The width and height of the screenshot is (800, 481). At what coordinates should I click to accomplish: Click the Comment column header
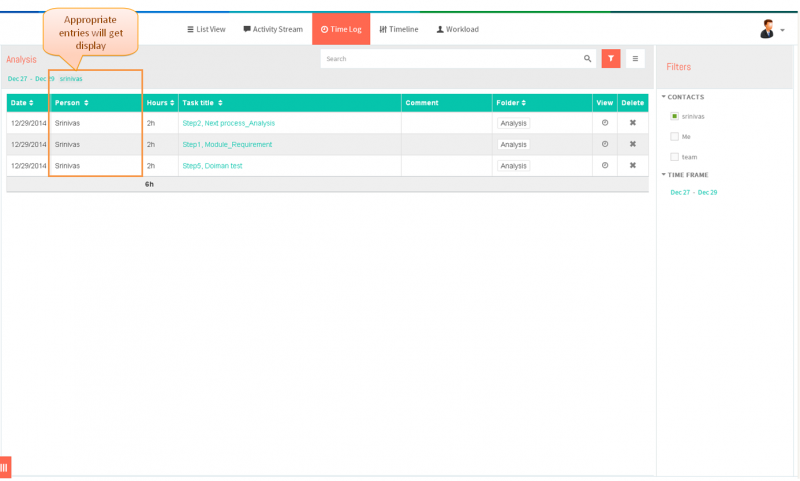coord(422,103)
